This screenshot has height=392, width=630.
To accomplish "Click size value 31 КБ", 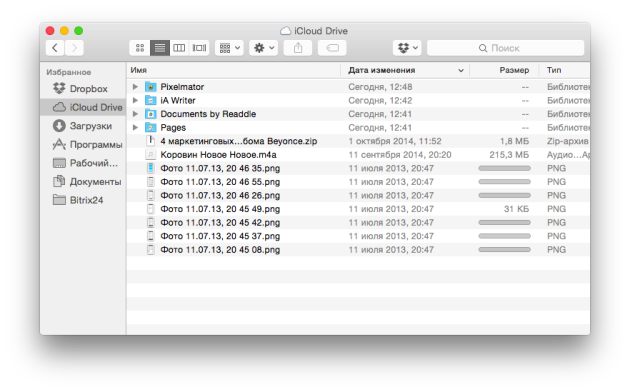I will pos(516,209).
